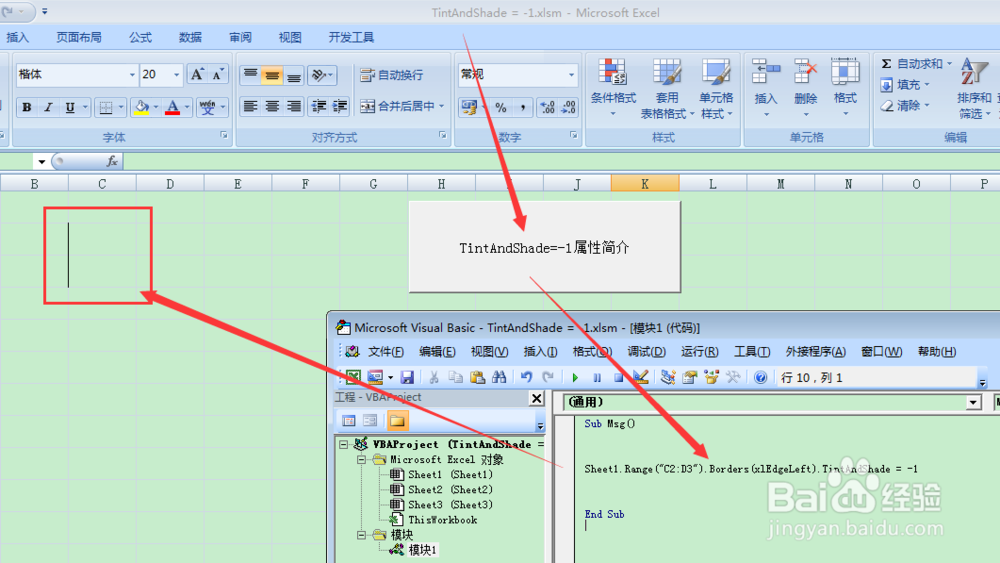Screen dimensions: 1000x563
Task: Open 条件格式 conditional formatting
Action: [613, 88]
